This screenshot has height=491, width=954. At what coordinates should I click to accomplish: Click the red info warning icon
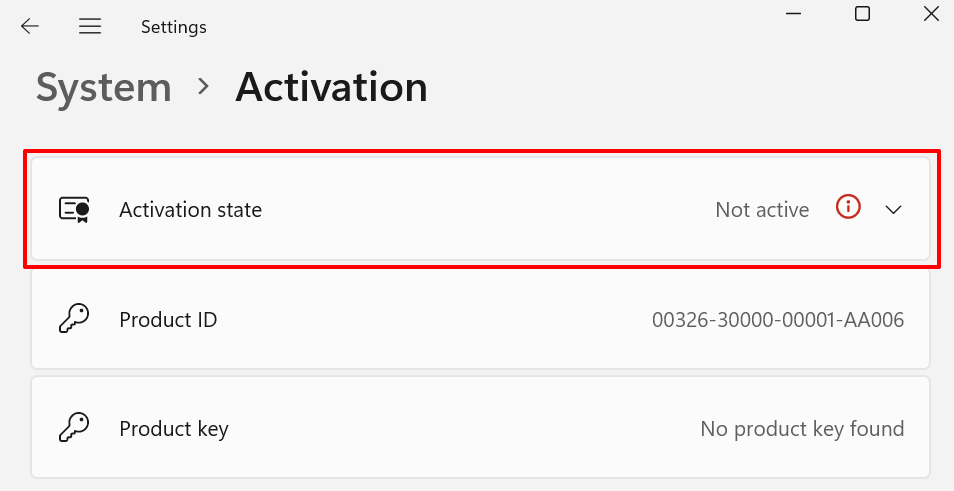[x=848, y=208]
